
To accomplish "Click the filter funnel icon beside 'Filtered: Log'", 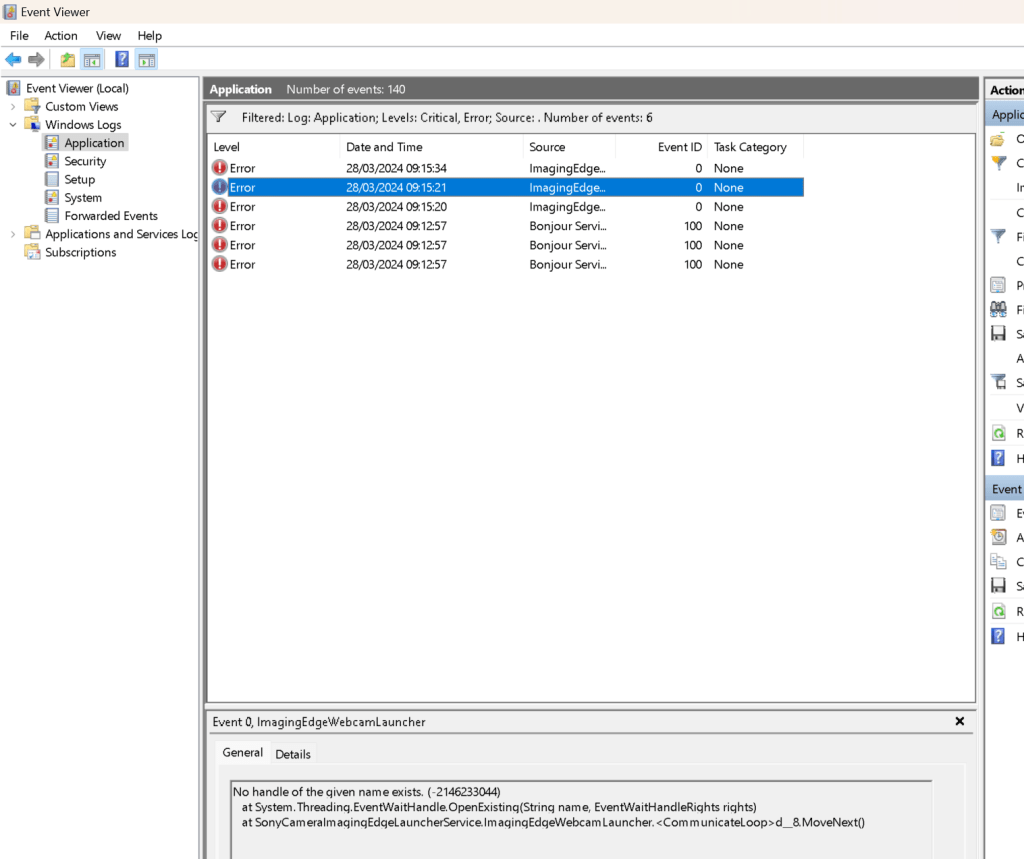I will [219, 118].
